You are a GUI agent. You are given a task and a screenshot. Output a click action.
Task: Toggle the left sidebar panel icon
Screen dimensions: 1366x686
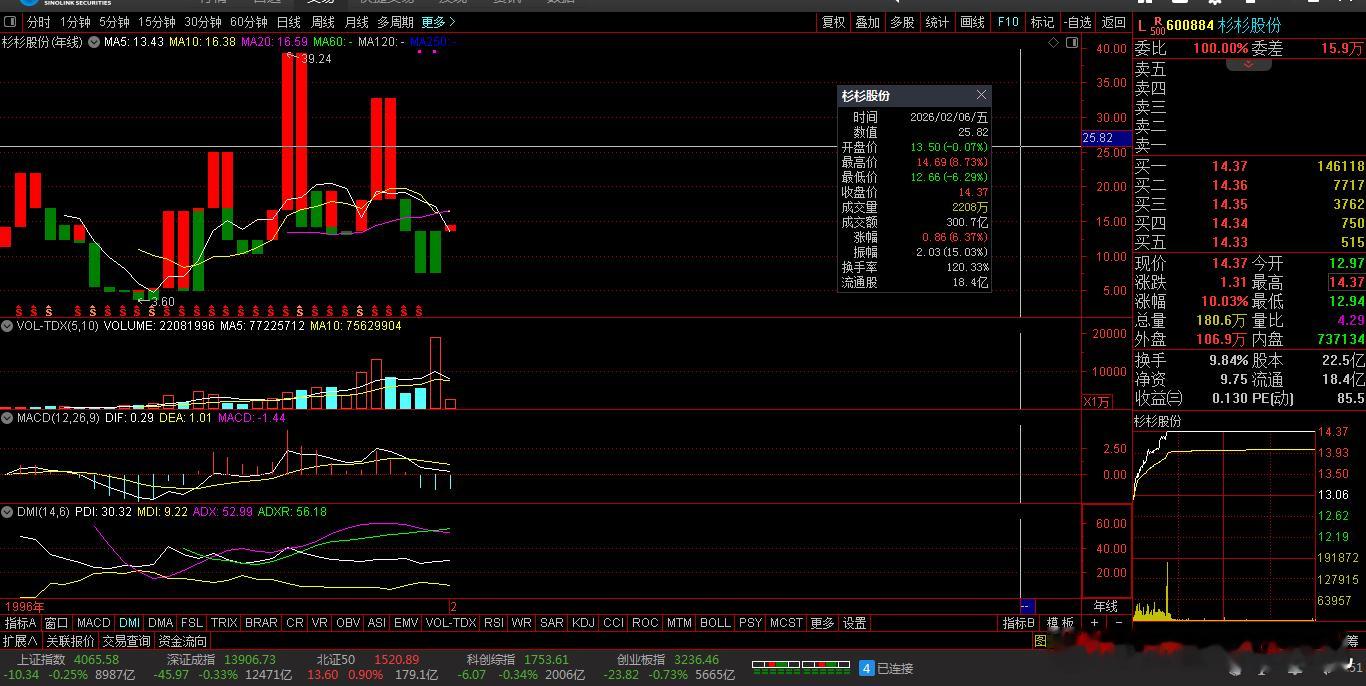[x=11, y=22]
